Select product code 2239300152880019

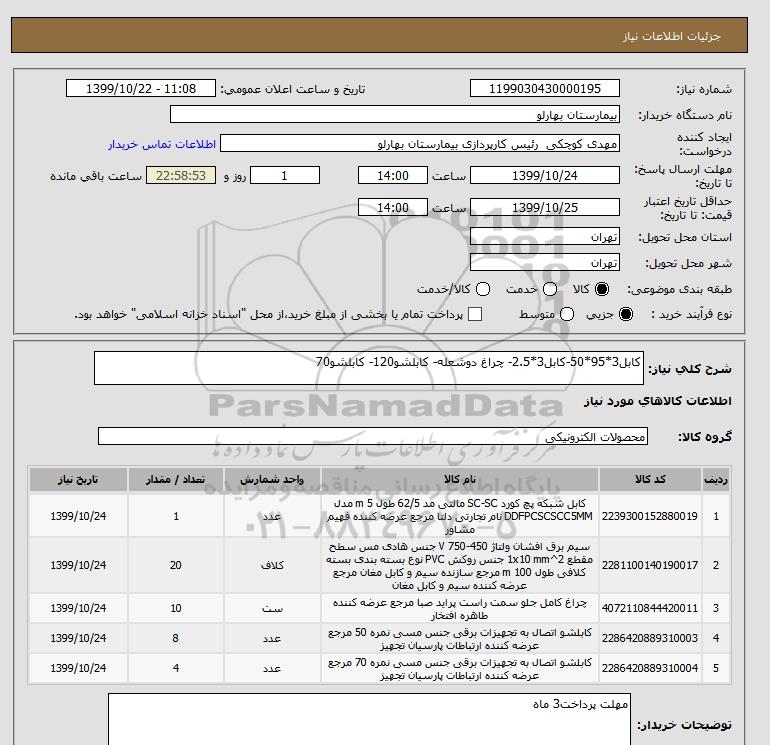[650, 516]
